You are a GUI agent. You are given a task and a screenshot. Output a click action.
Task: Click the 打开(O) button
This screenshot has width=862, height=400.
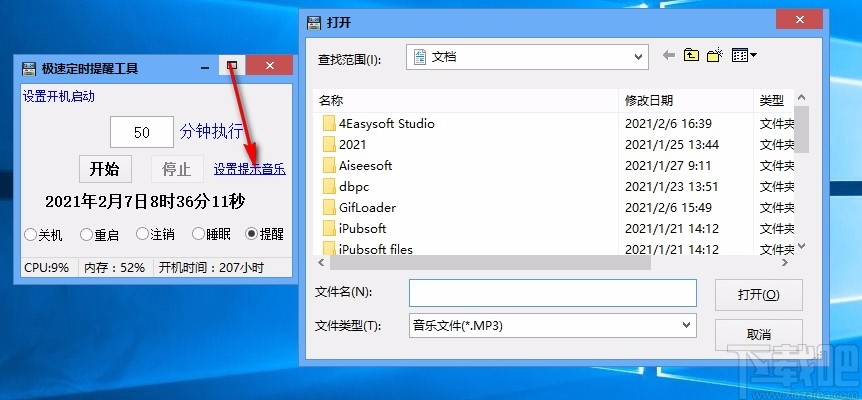tap(759, 295)
